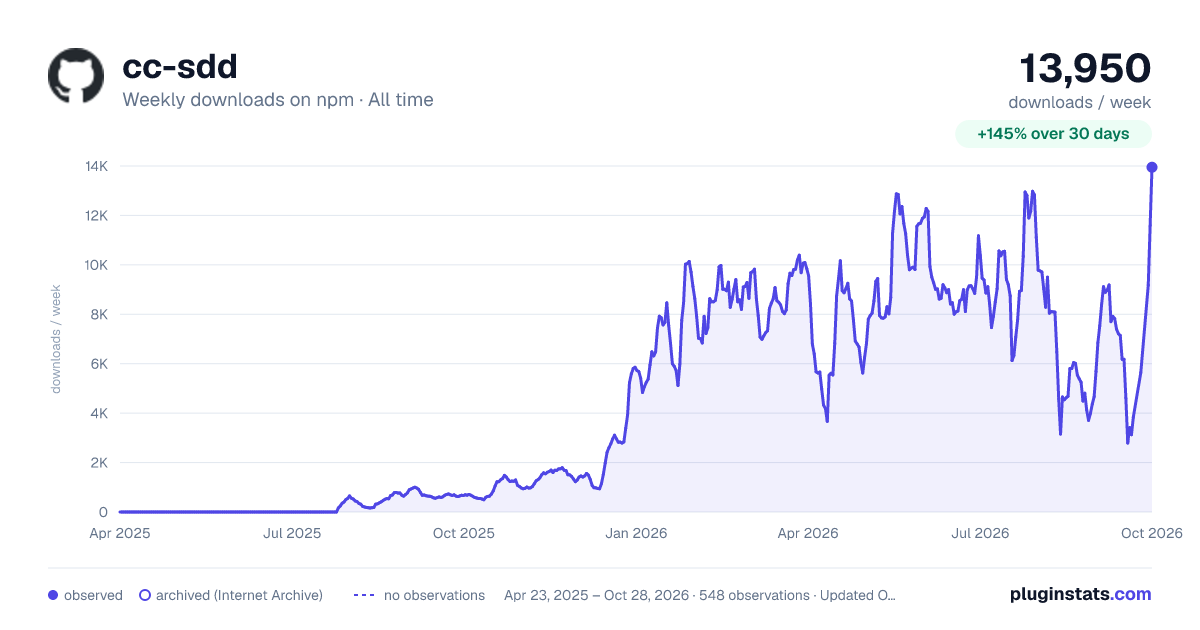Click the GitHub avatar icon
The height and width of the screenshot is (630, 1200).
(76, 75)
